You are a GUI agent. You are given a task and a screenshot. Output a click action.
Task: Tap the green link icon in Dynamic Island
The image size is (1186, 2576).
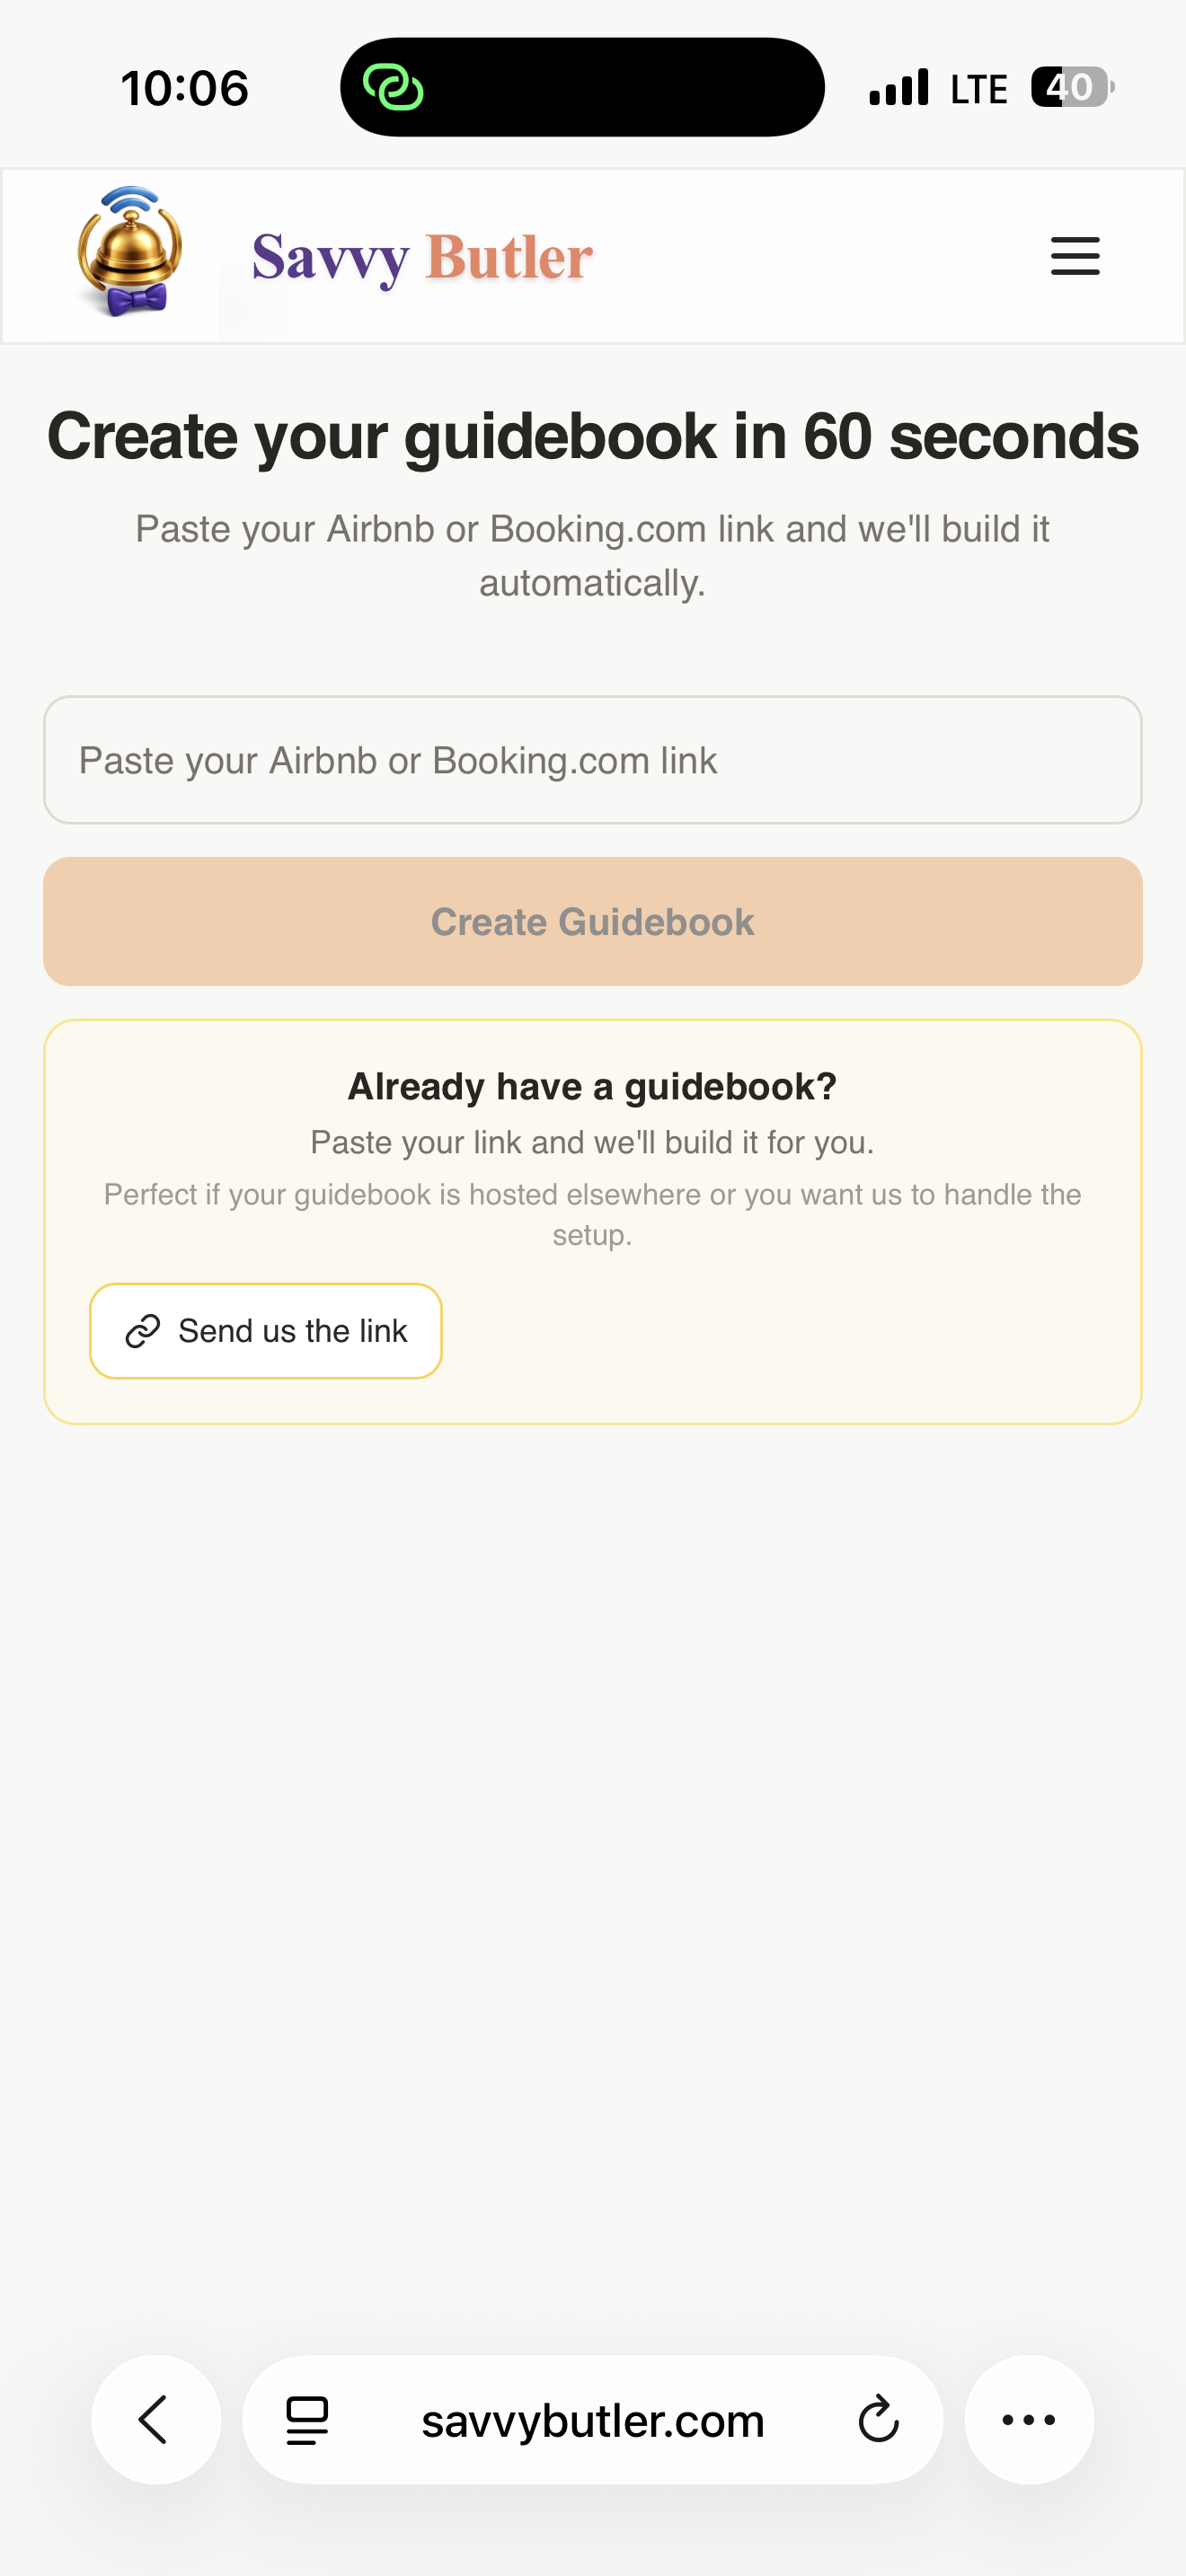[x=393, y=88]
